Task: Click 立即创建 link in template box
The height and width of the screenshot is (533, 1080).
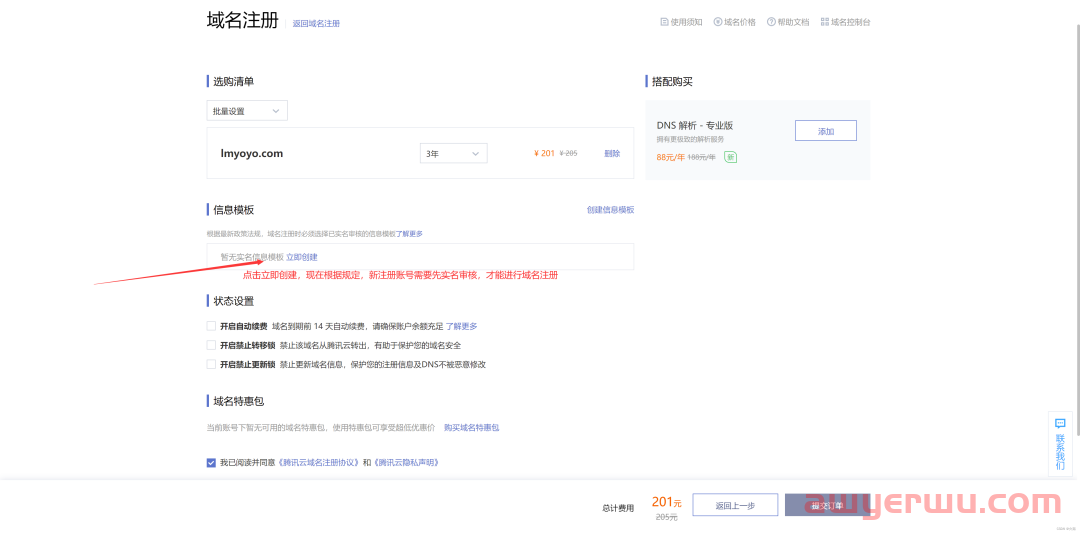Action: pos(302,257)
